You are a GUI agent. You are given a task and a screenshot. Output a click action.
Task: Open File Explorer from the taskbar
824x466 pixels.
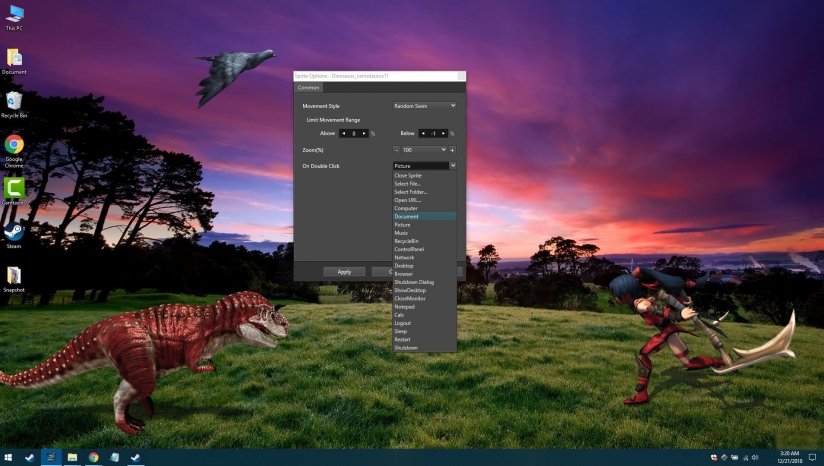72,457
